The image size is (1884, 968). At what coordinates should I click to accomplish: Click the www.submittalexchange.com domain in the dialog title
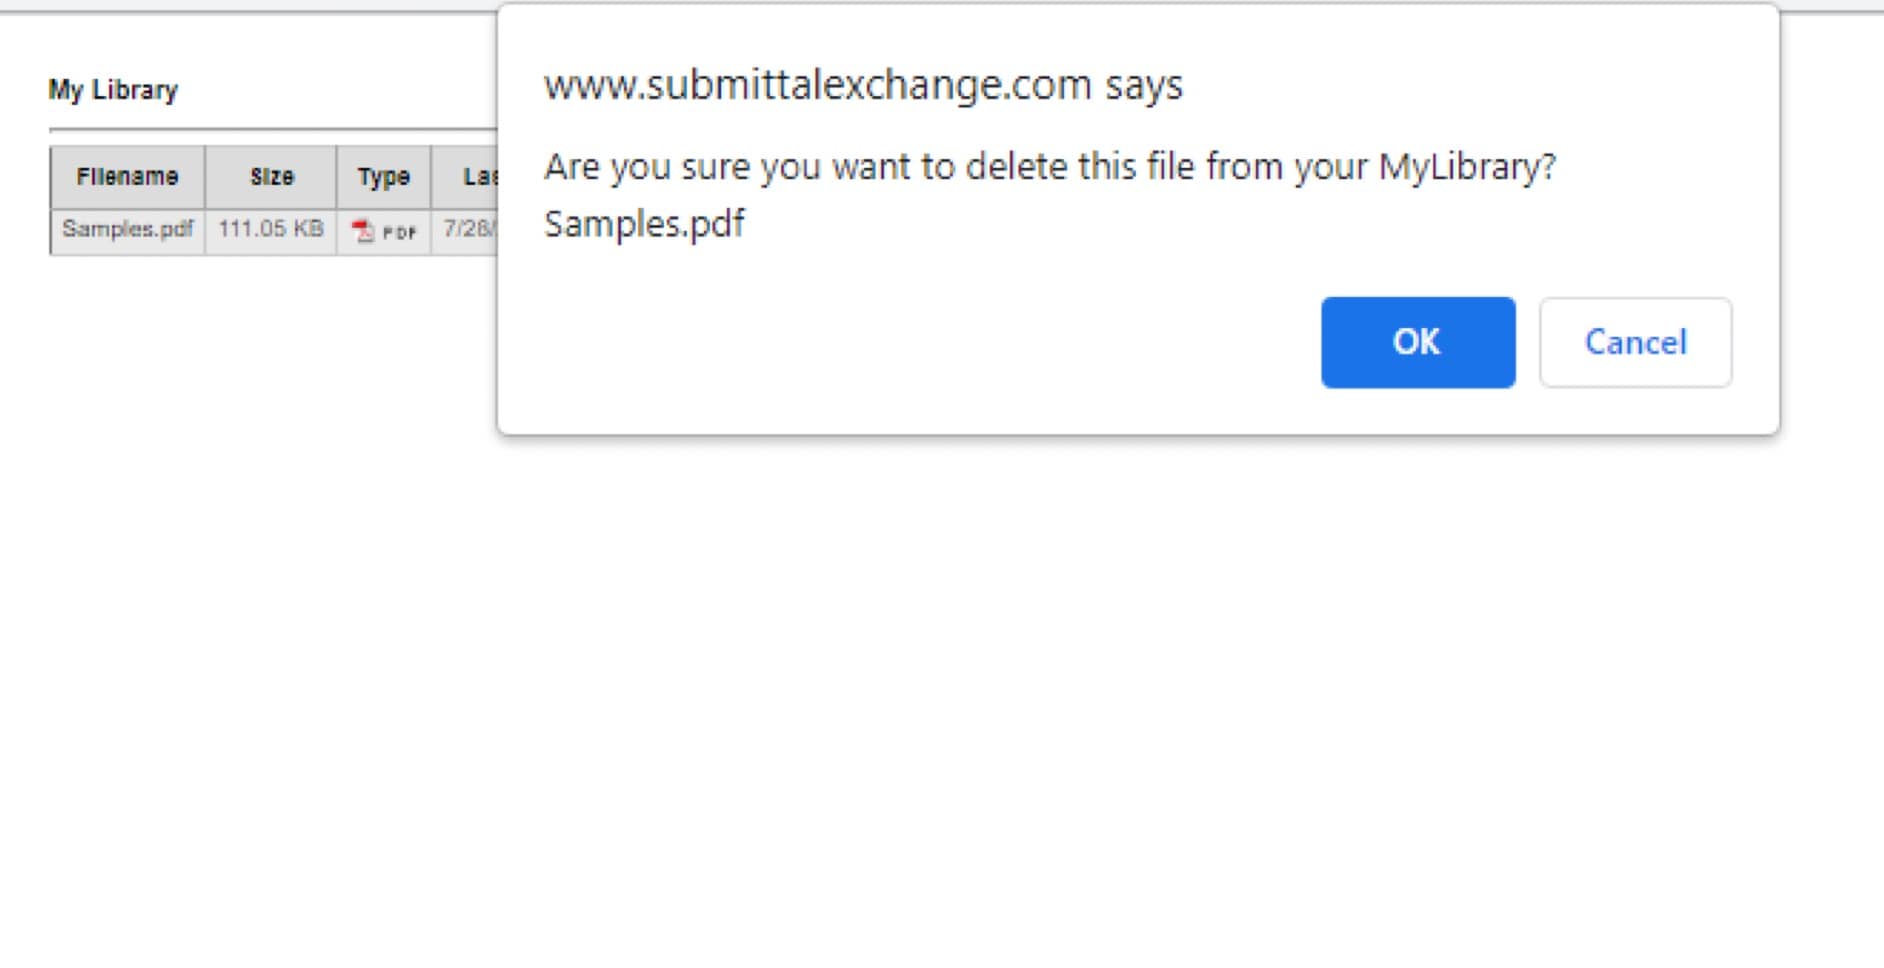[x=817, y=85]
